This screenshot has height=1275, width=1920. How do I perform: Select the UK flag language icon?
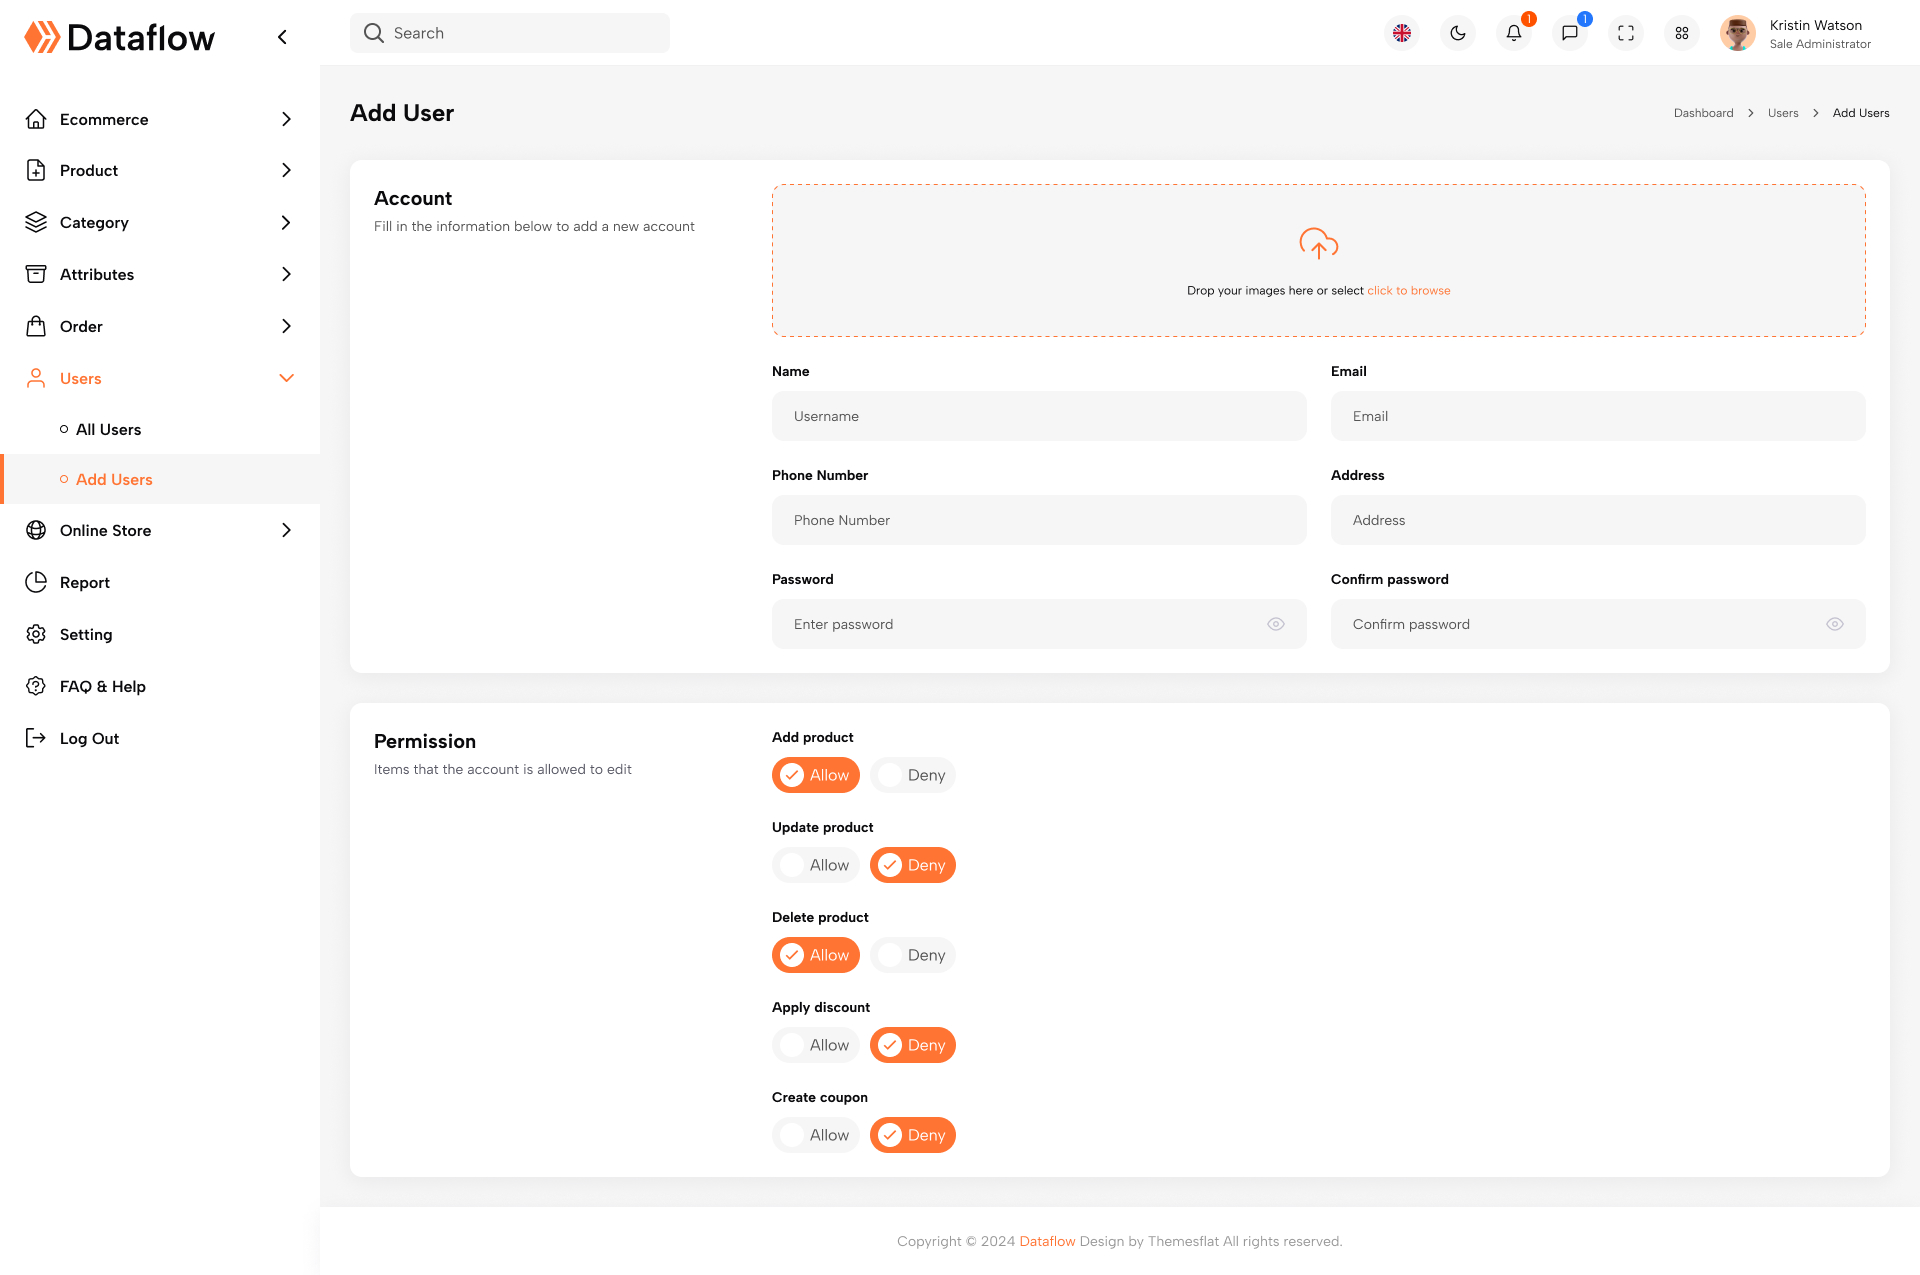tap(1402, 33)
